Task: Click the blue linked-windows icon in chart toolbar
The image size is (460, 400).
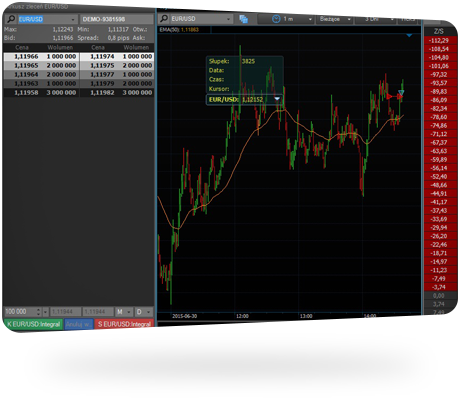Action: 244,19
